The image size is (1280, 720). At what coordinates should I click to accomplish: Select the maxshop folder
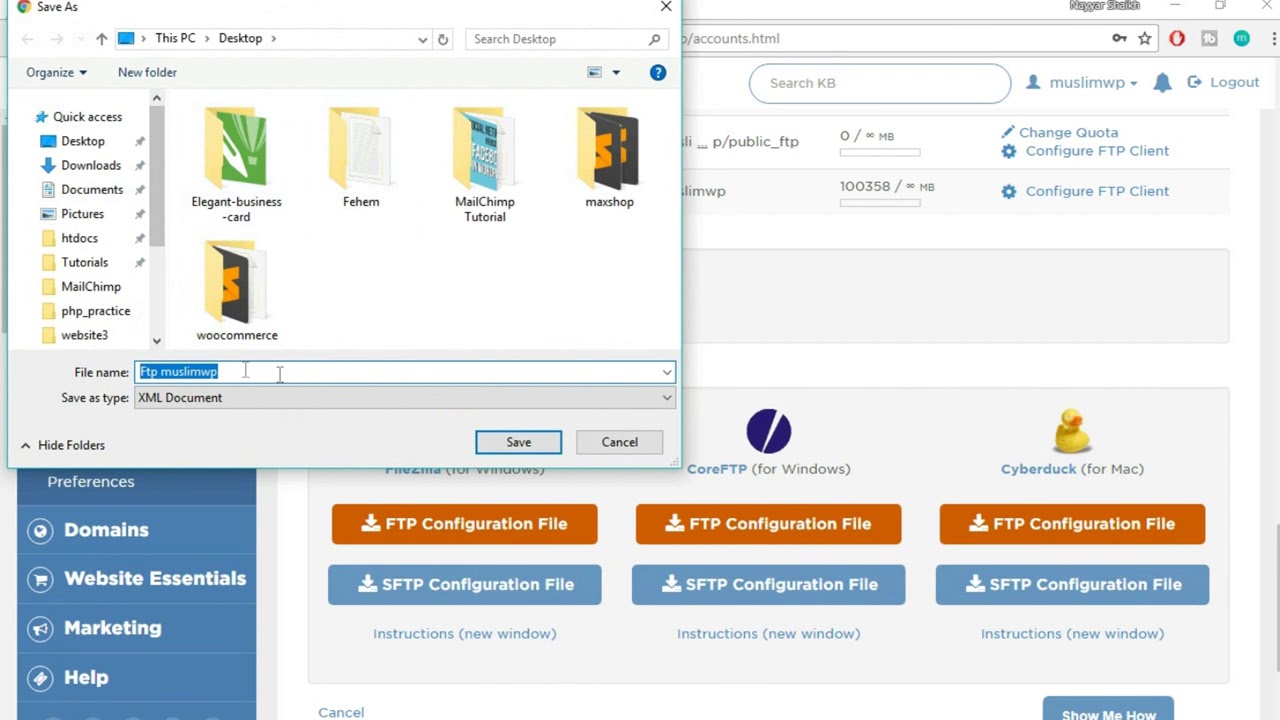[609, 158]
